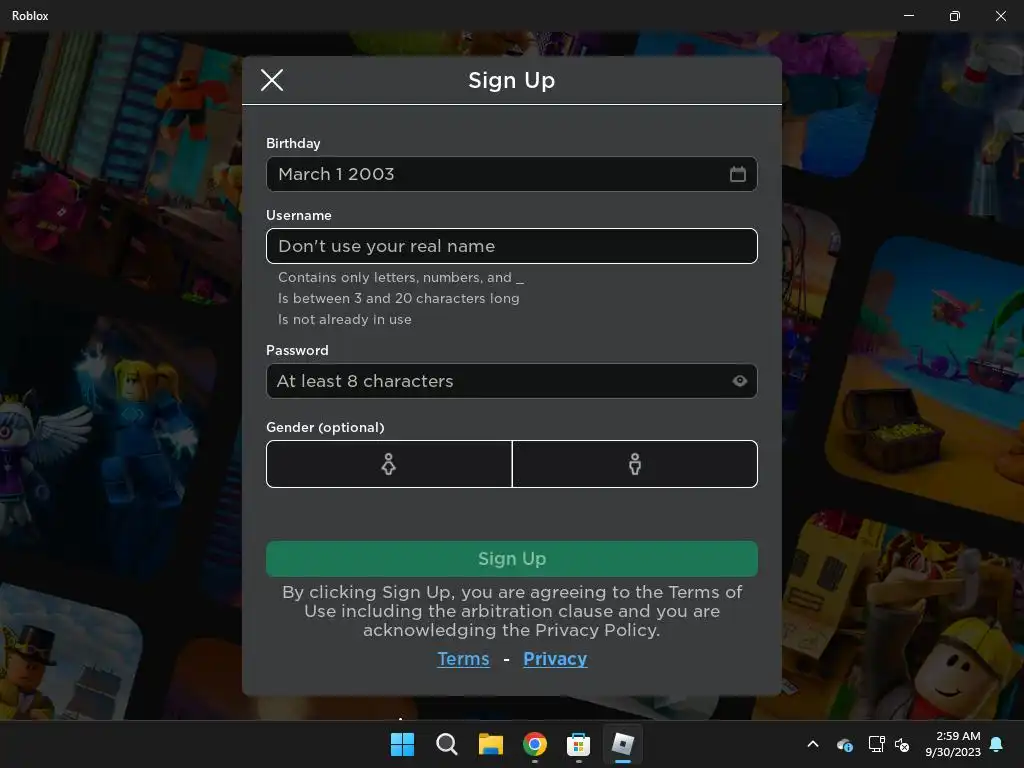Minimize the Roblox window
Image resolution: width=1024 pixels, height=768 pixels.
pyautogui.click(x=908, y=16)
